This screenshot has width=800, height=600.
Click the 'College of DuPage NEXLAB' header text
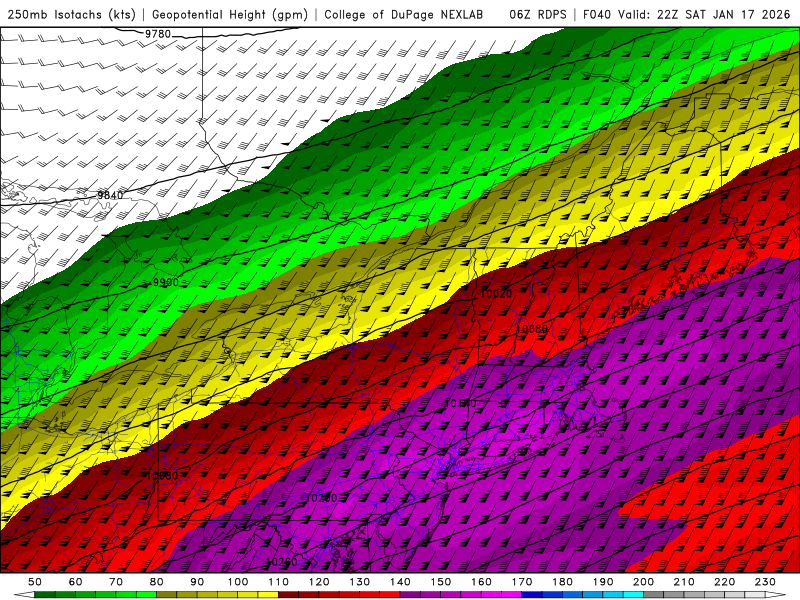(404, 14)
